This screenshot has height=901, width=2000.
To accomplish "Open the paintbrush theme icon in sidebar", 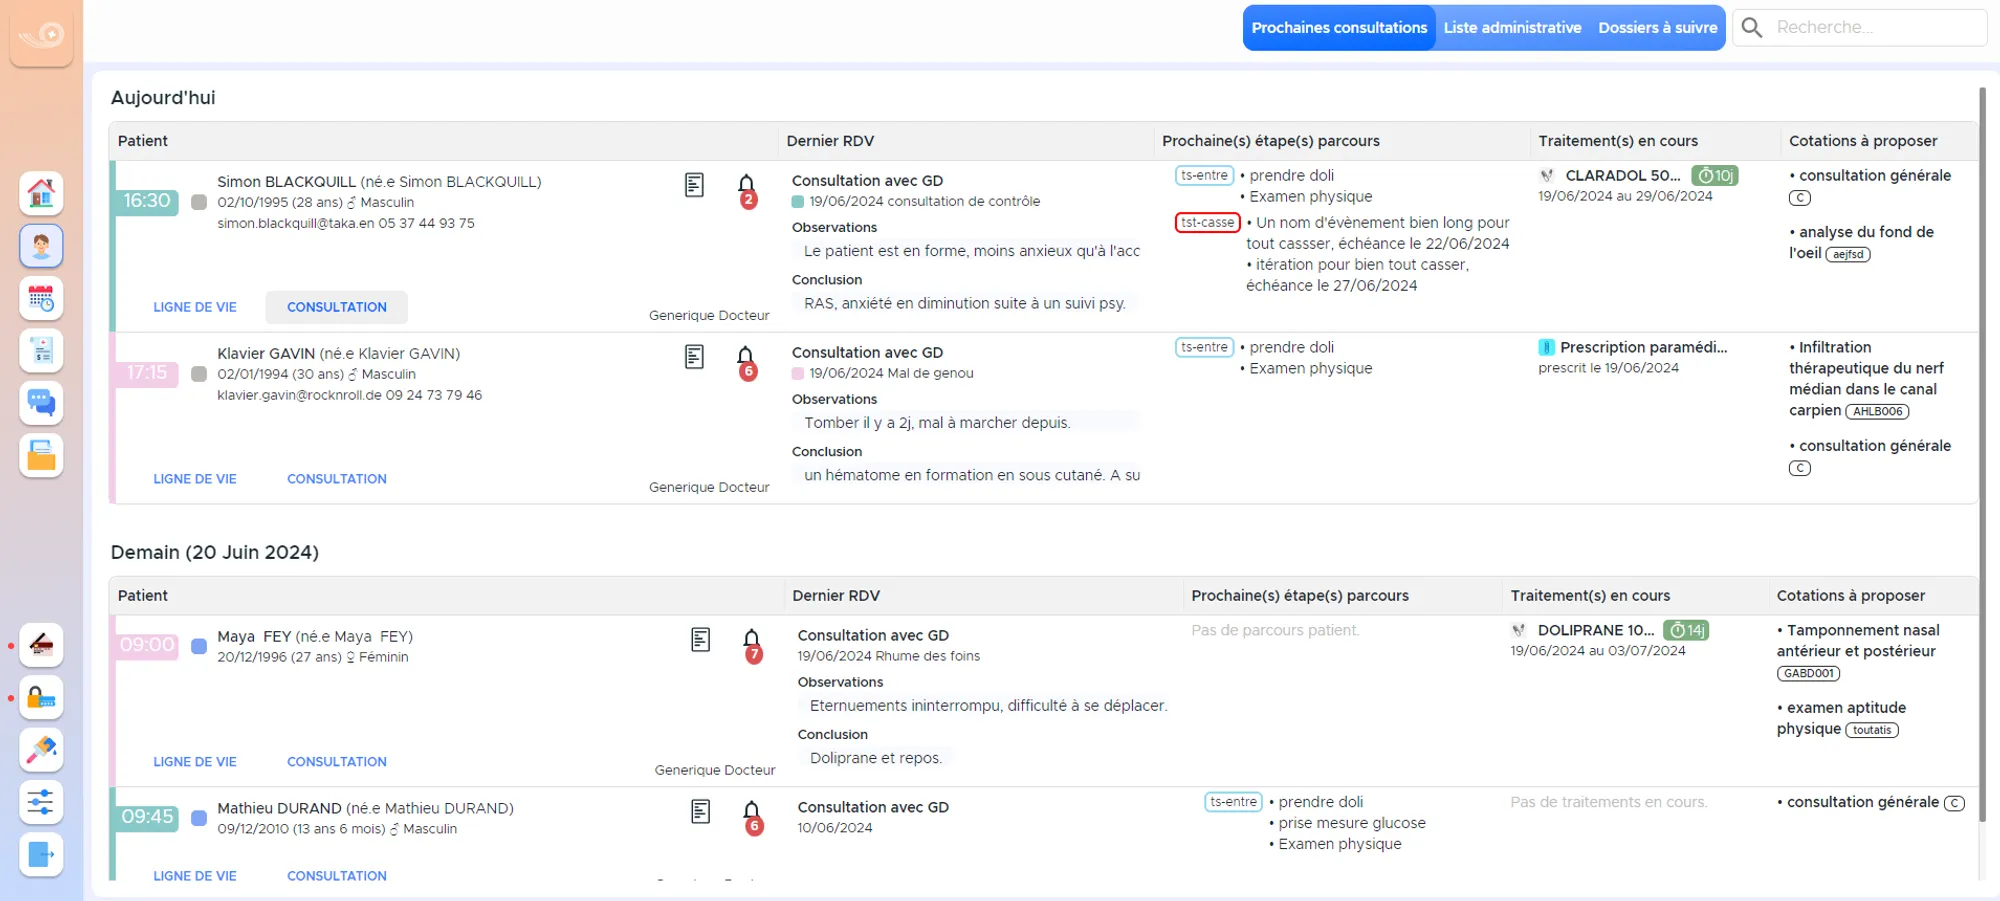I will tap(41, 749).
